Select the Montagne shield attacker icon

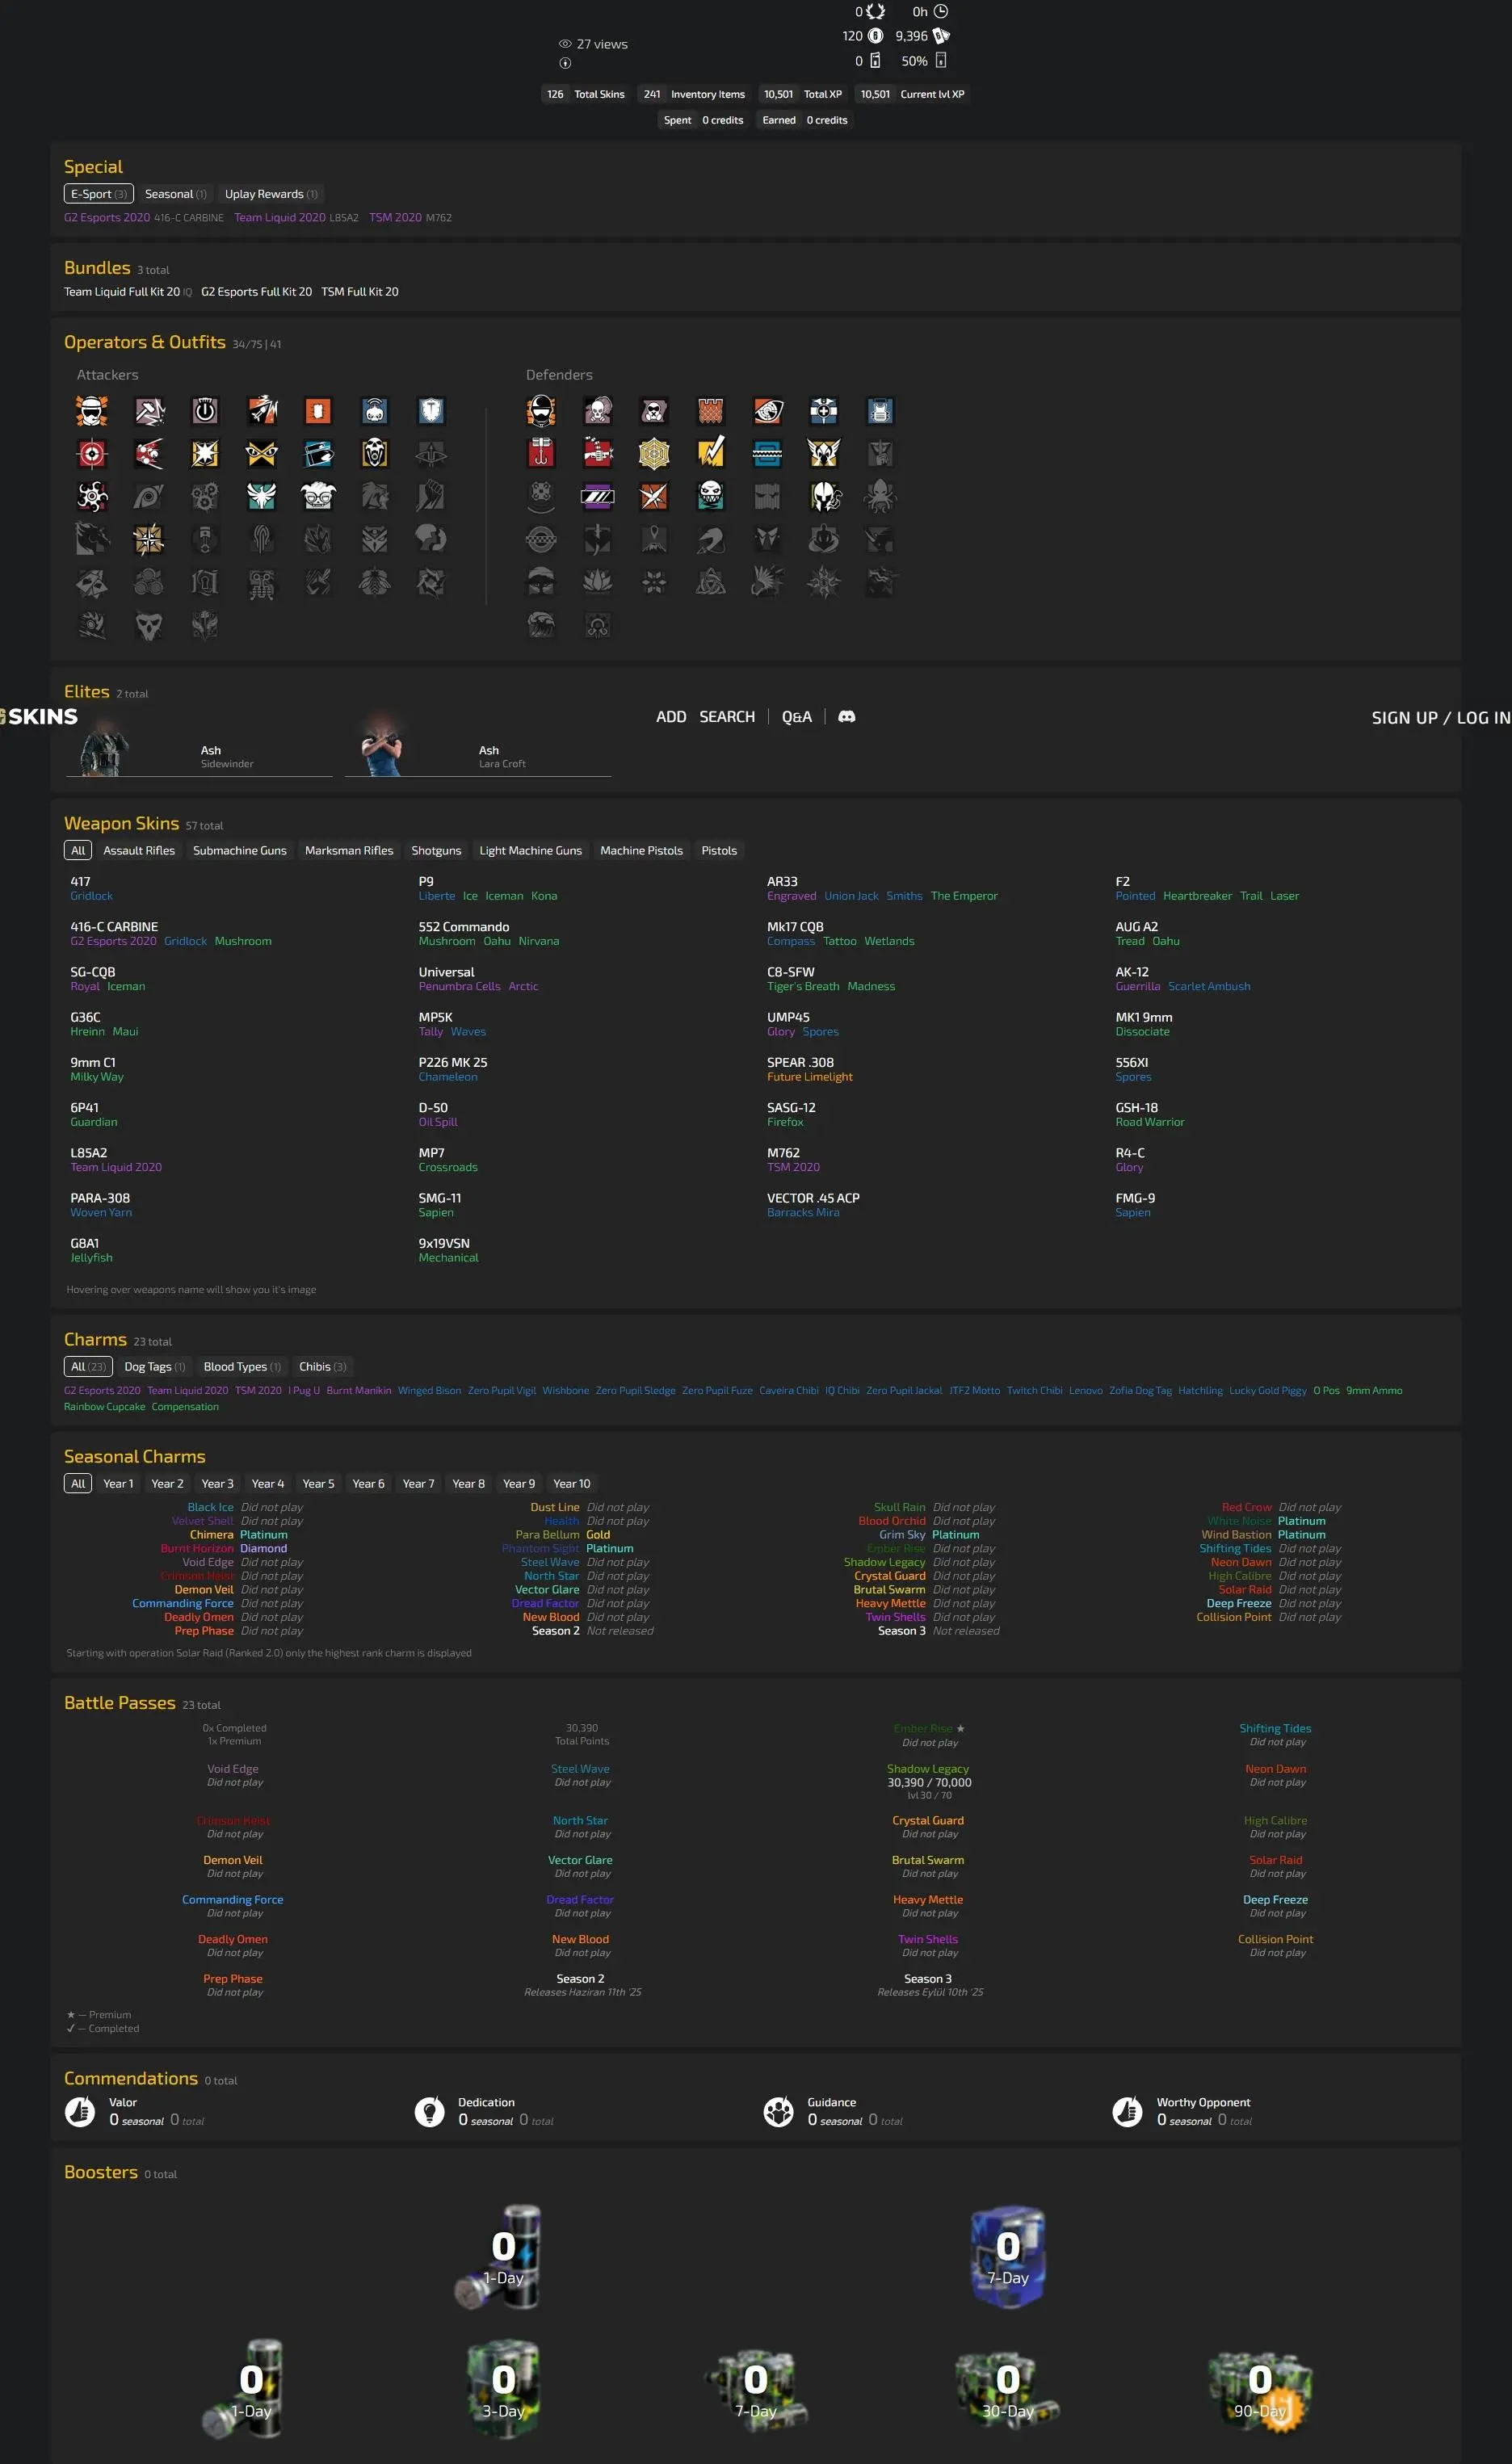click(431, 411)
